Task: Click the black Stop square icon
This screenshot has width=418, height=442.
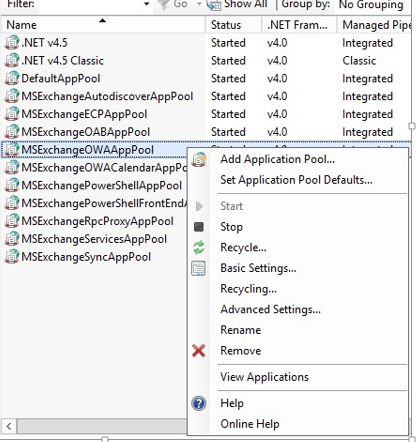Action: (199, 227)
